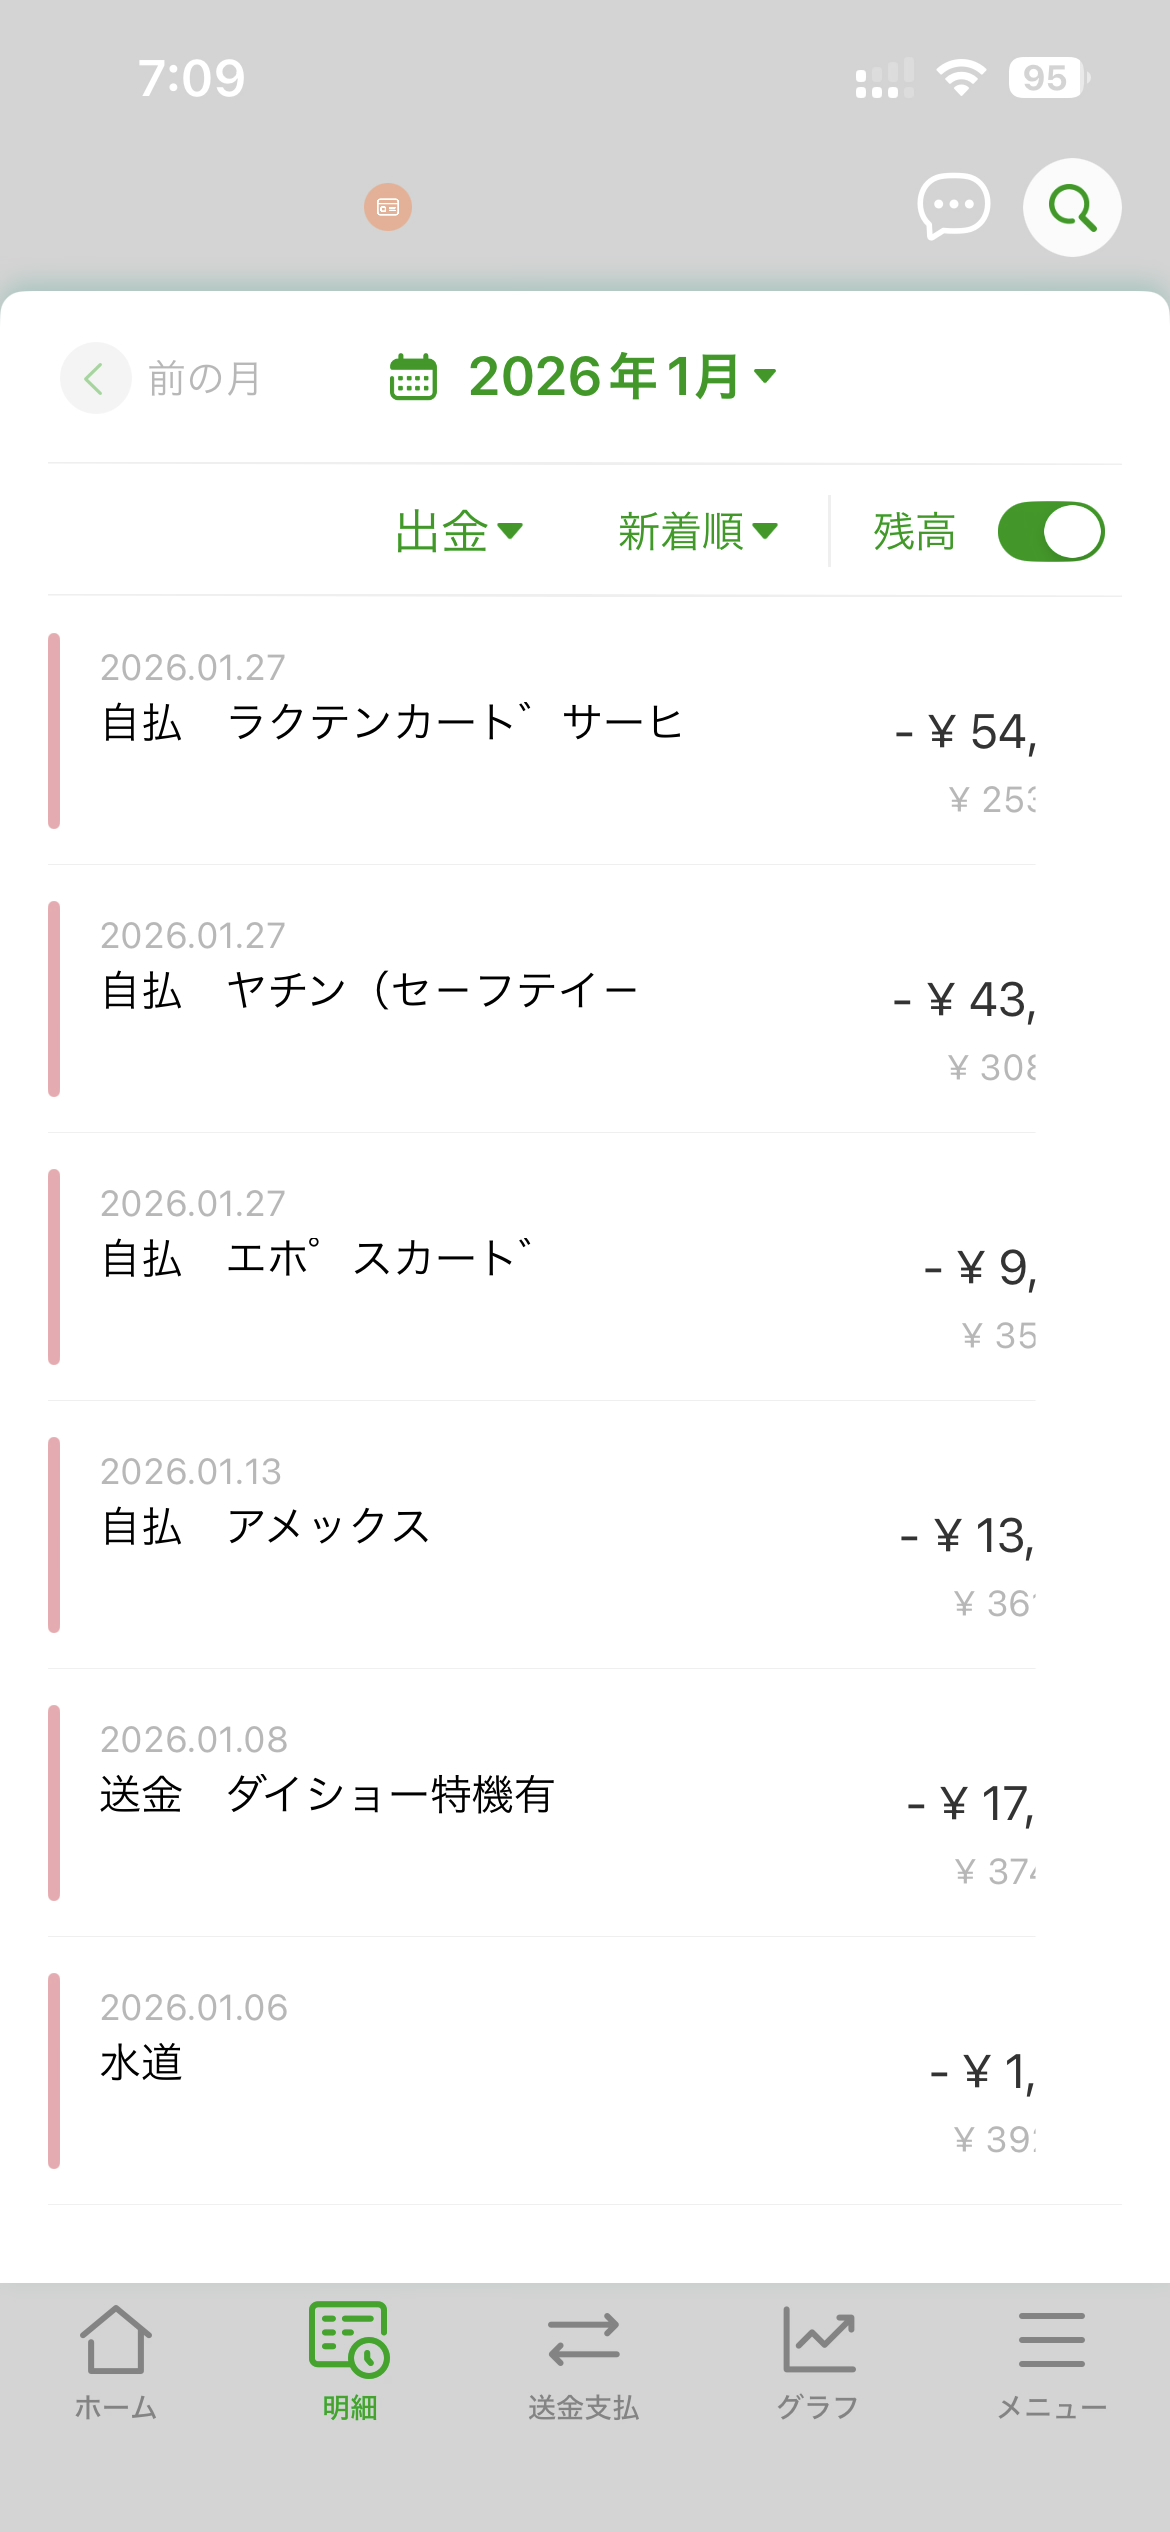Tap the green search magnifier icon
The height and width of the screenshot is (2532, 1170).
pos(1071,208)
